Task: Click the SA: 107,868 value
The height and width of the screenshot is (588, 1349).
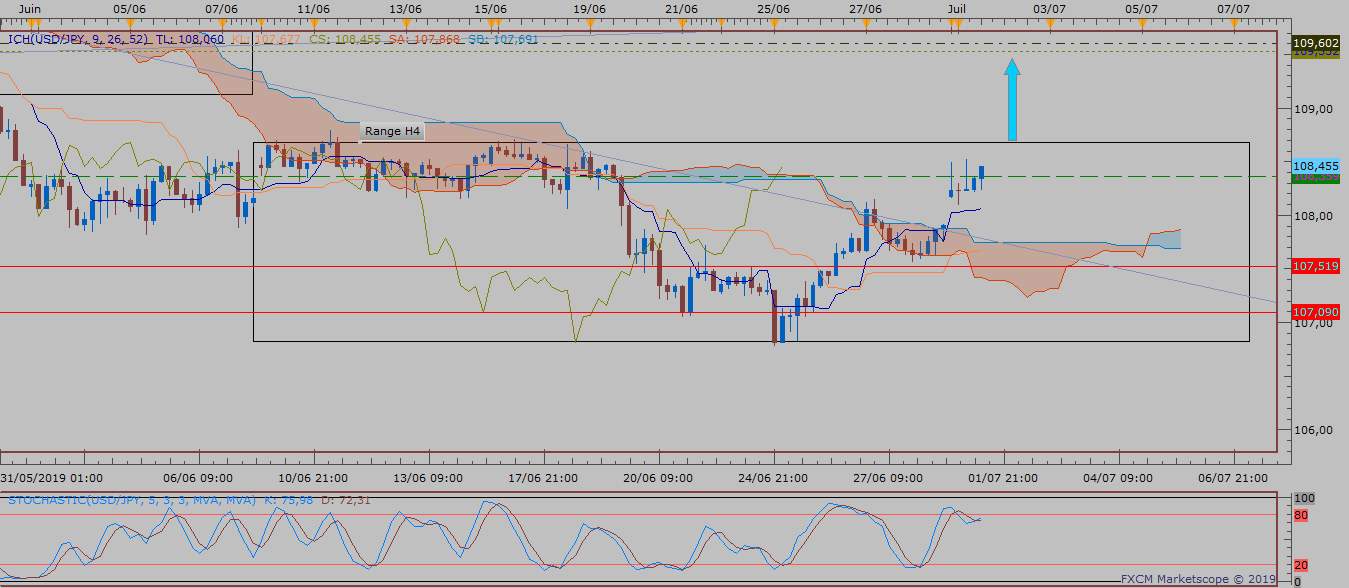Action: pyautogui.click(x=423, y=40)
